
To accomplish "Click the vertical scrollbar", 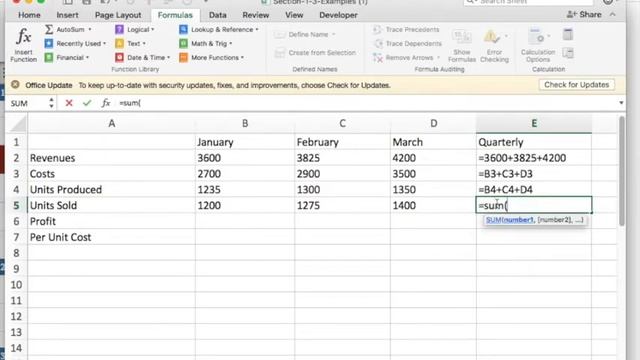I will [622, 171].
